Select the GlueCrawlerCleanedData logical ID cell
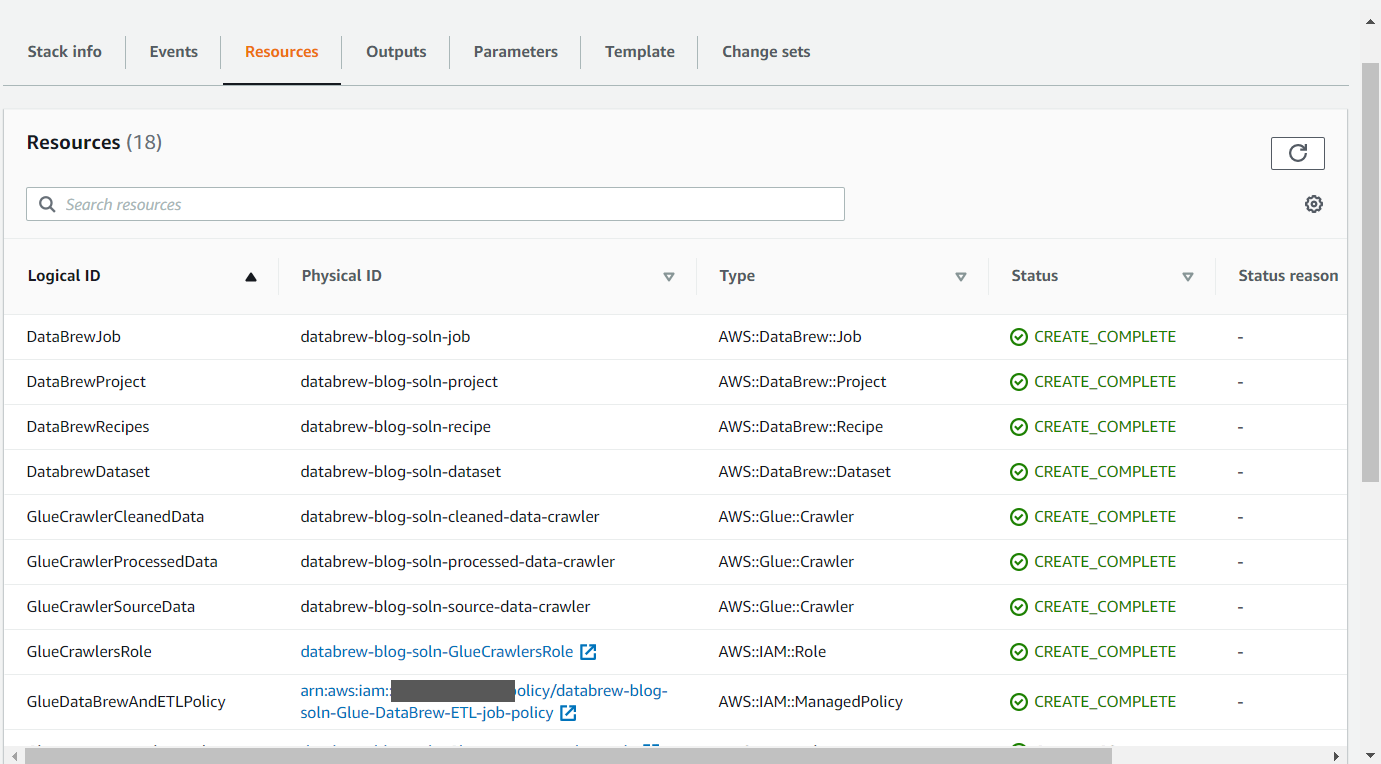This screenshot has width=1381, height=764. pos(115,517)
